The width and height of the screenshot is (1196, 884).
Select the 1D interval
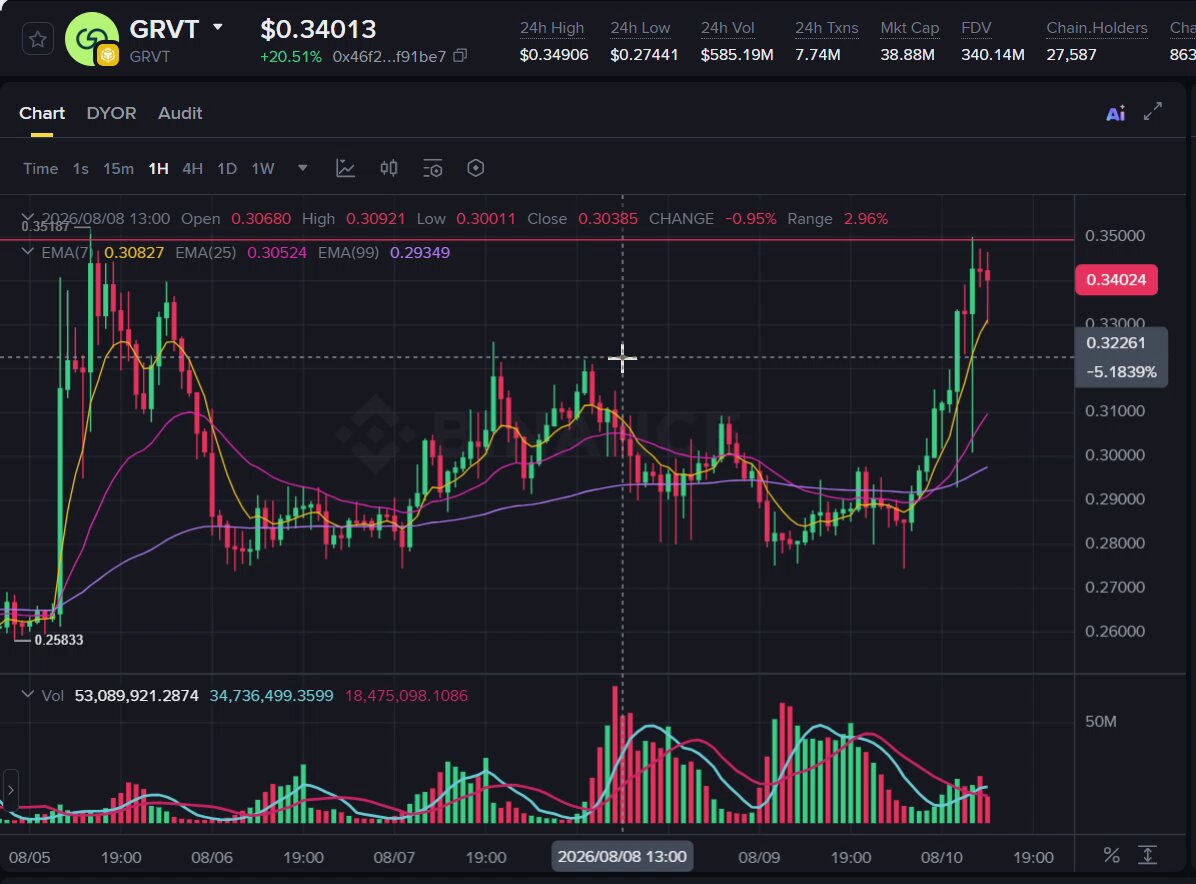click(x=227, y=169)
